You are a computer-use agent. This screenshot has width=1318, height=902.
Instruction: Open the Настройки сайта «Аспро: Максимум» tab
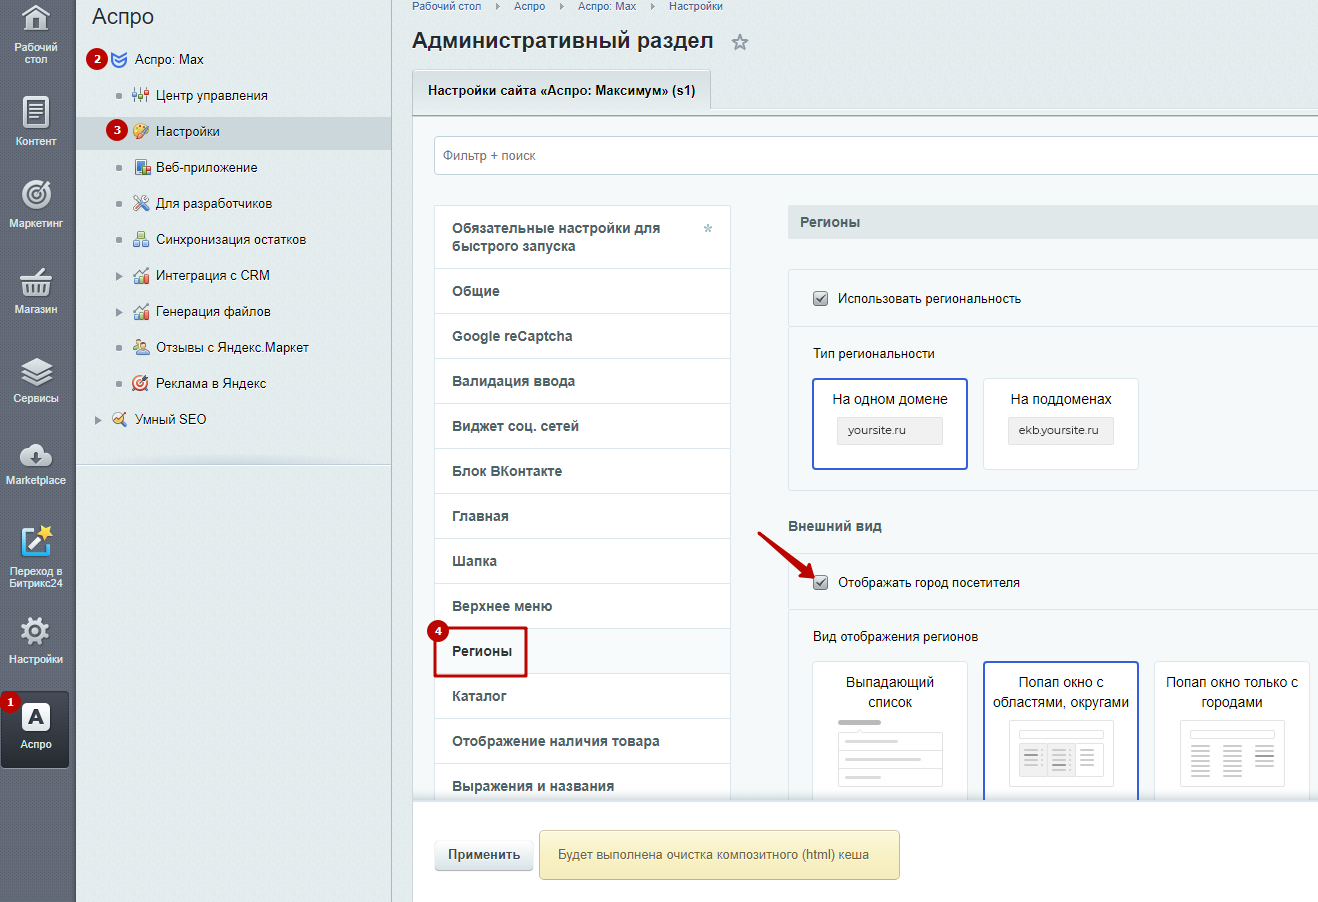tap(561, 91)
